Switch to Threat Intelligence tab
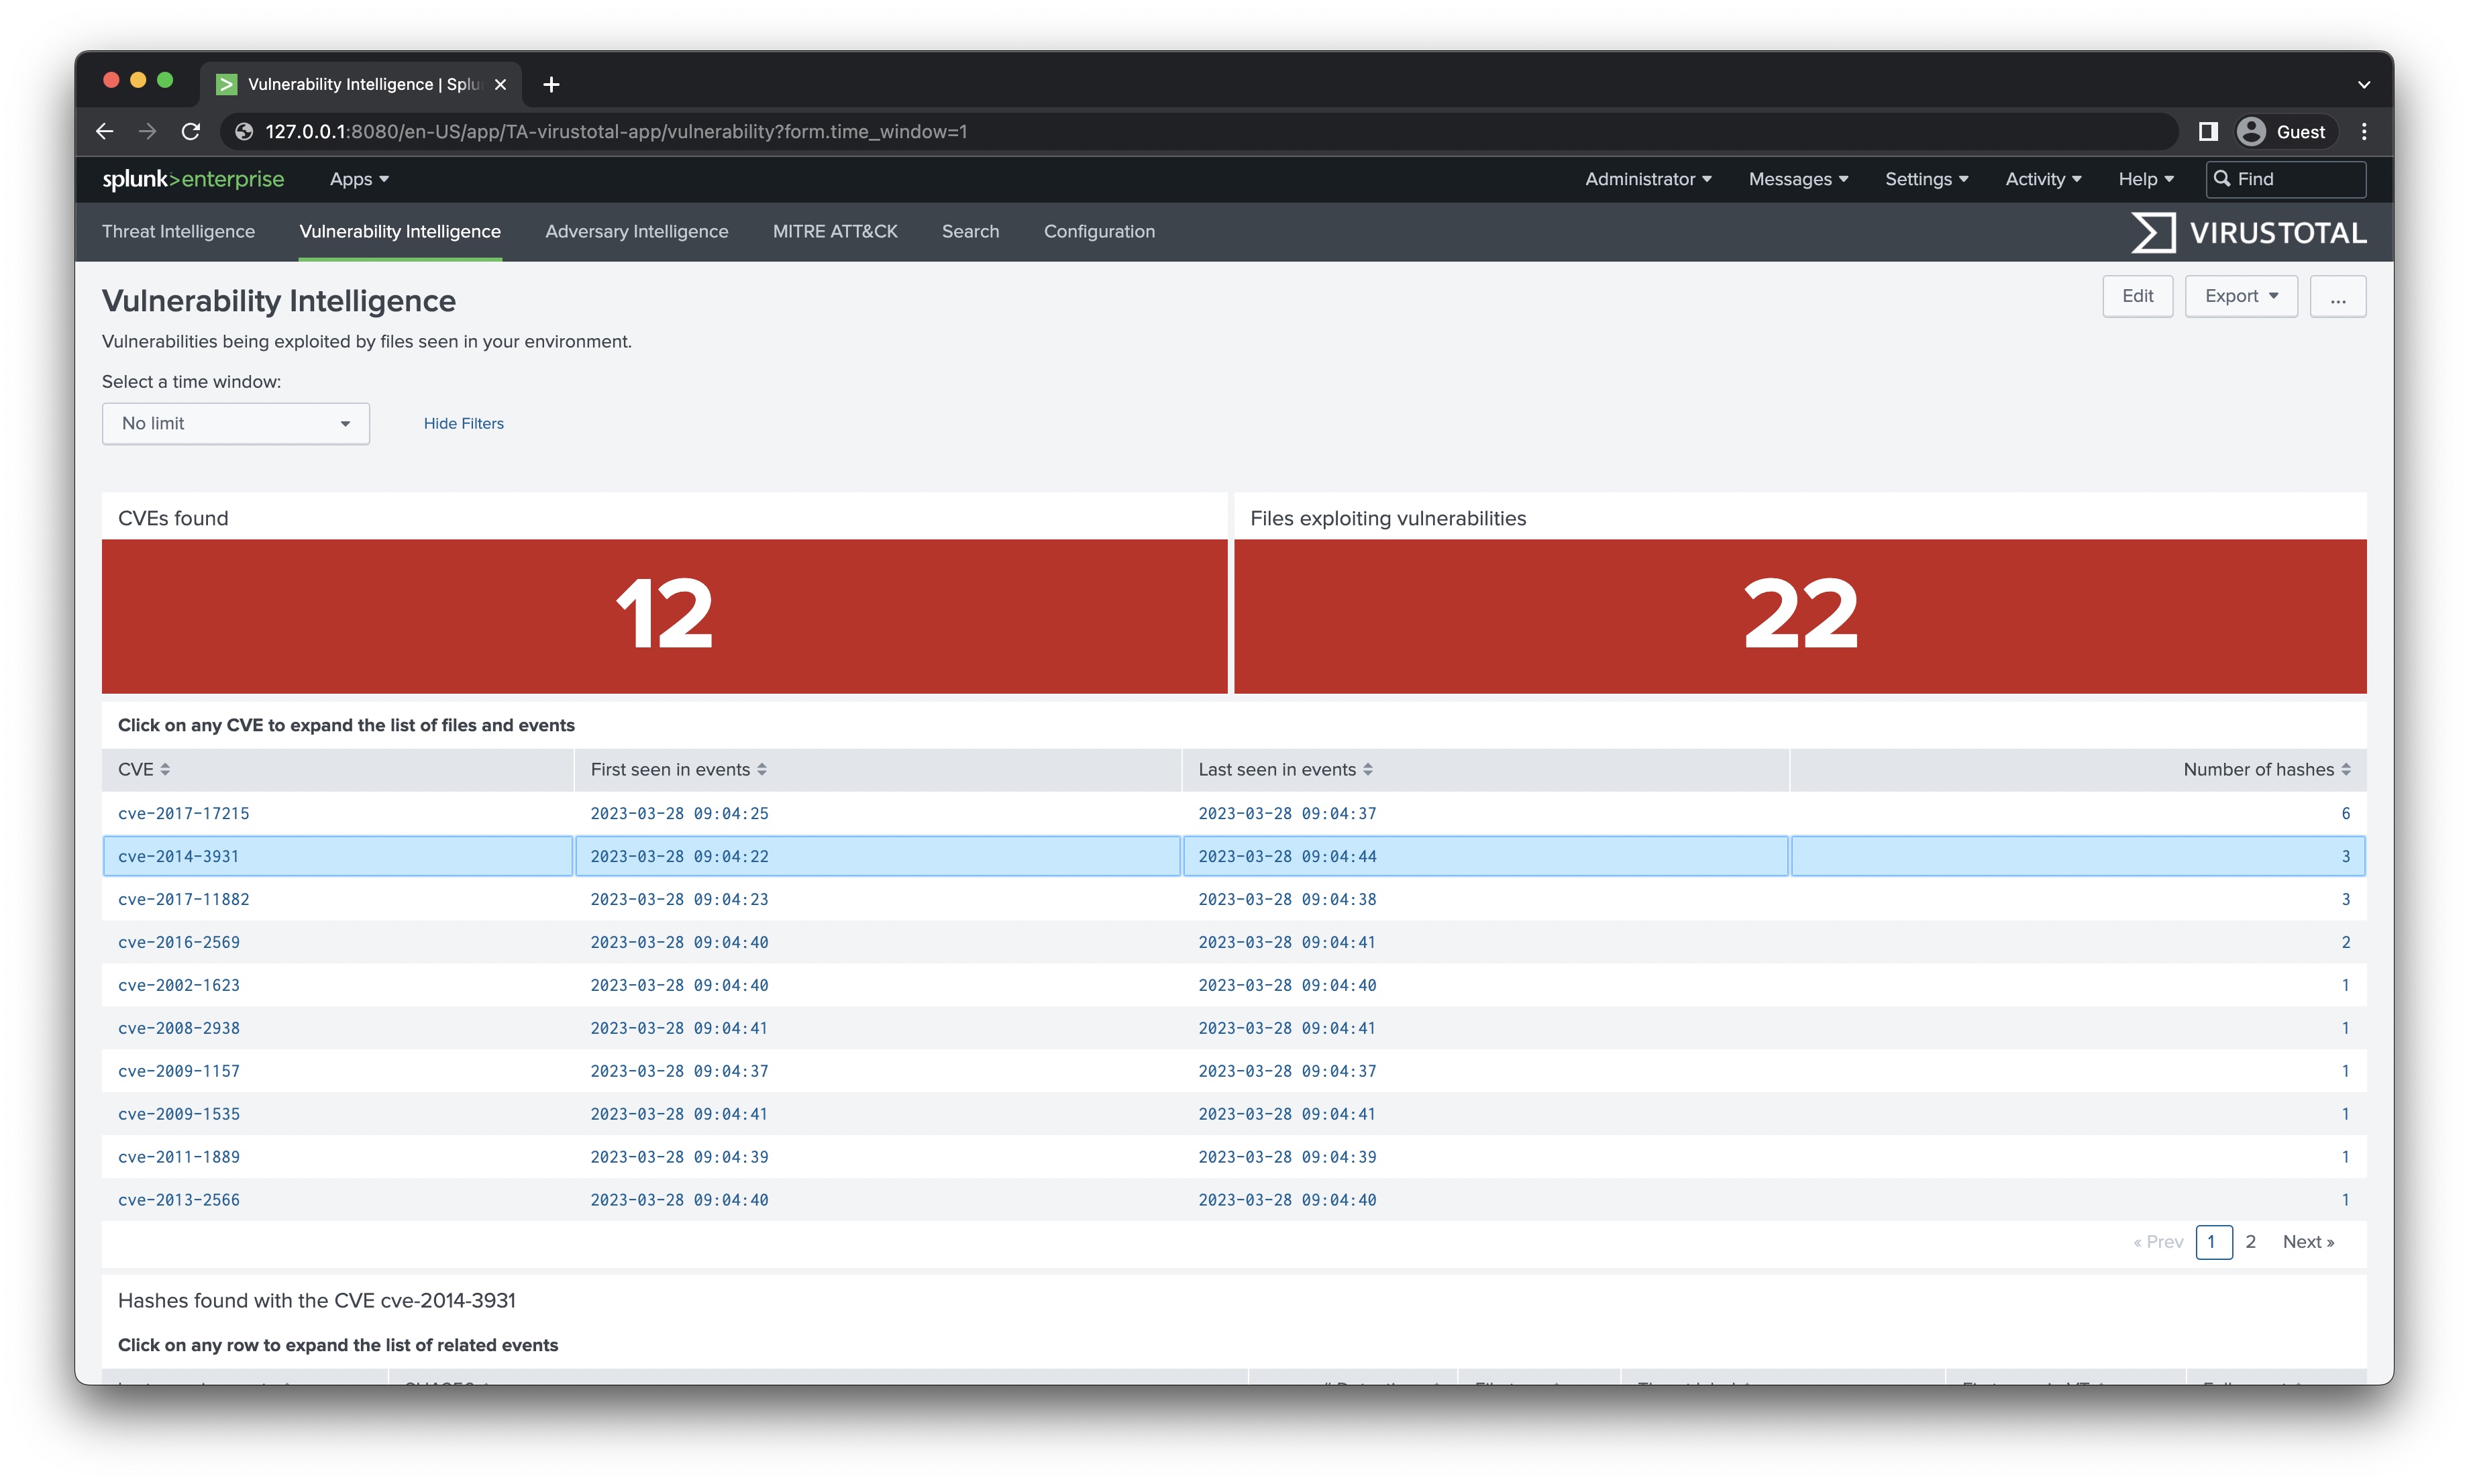The height and width of the screenshot is (1484, 2469). pyautogui.click(x=178, y=231)
